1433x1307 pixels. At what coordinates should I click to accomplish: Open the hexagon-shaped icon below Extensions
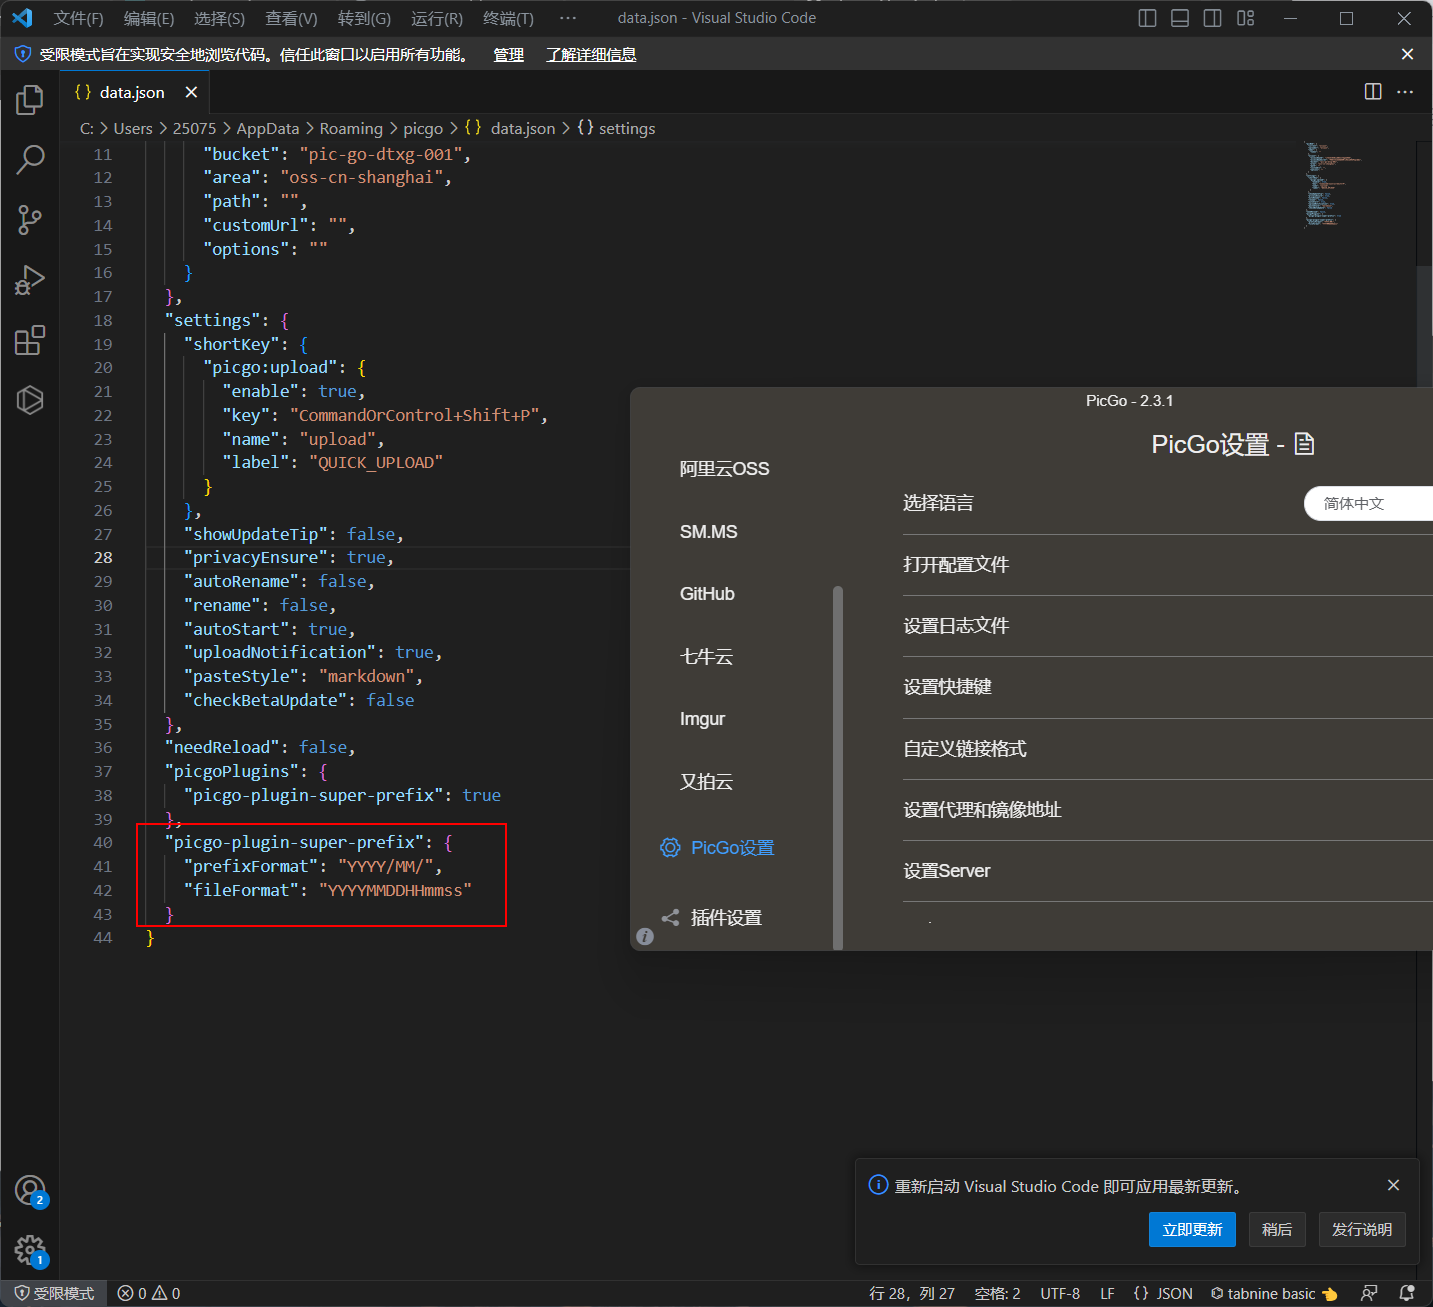point(30,400)
